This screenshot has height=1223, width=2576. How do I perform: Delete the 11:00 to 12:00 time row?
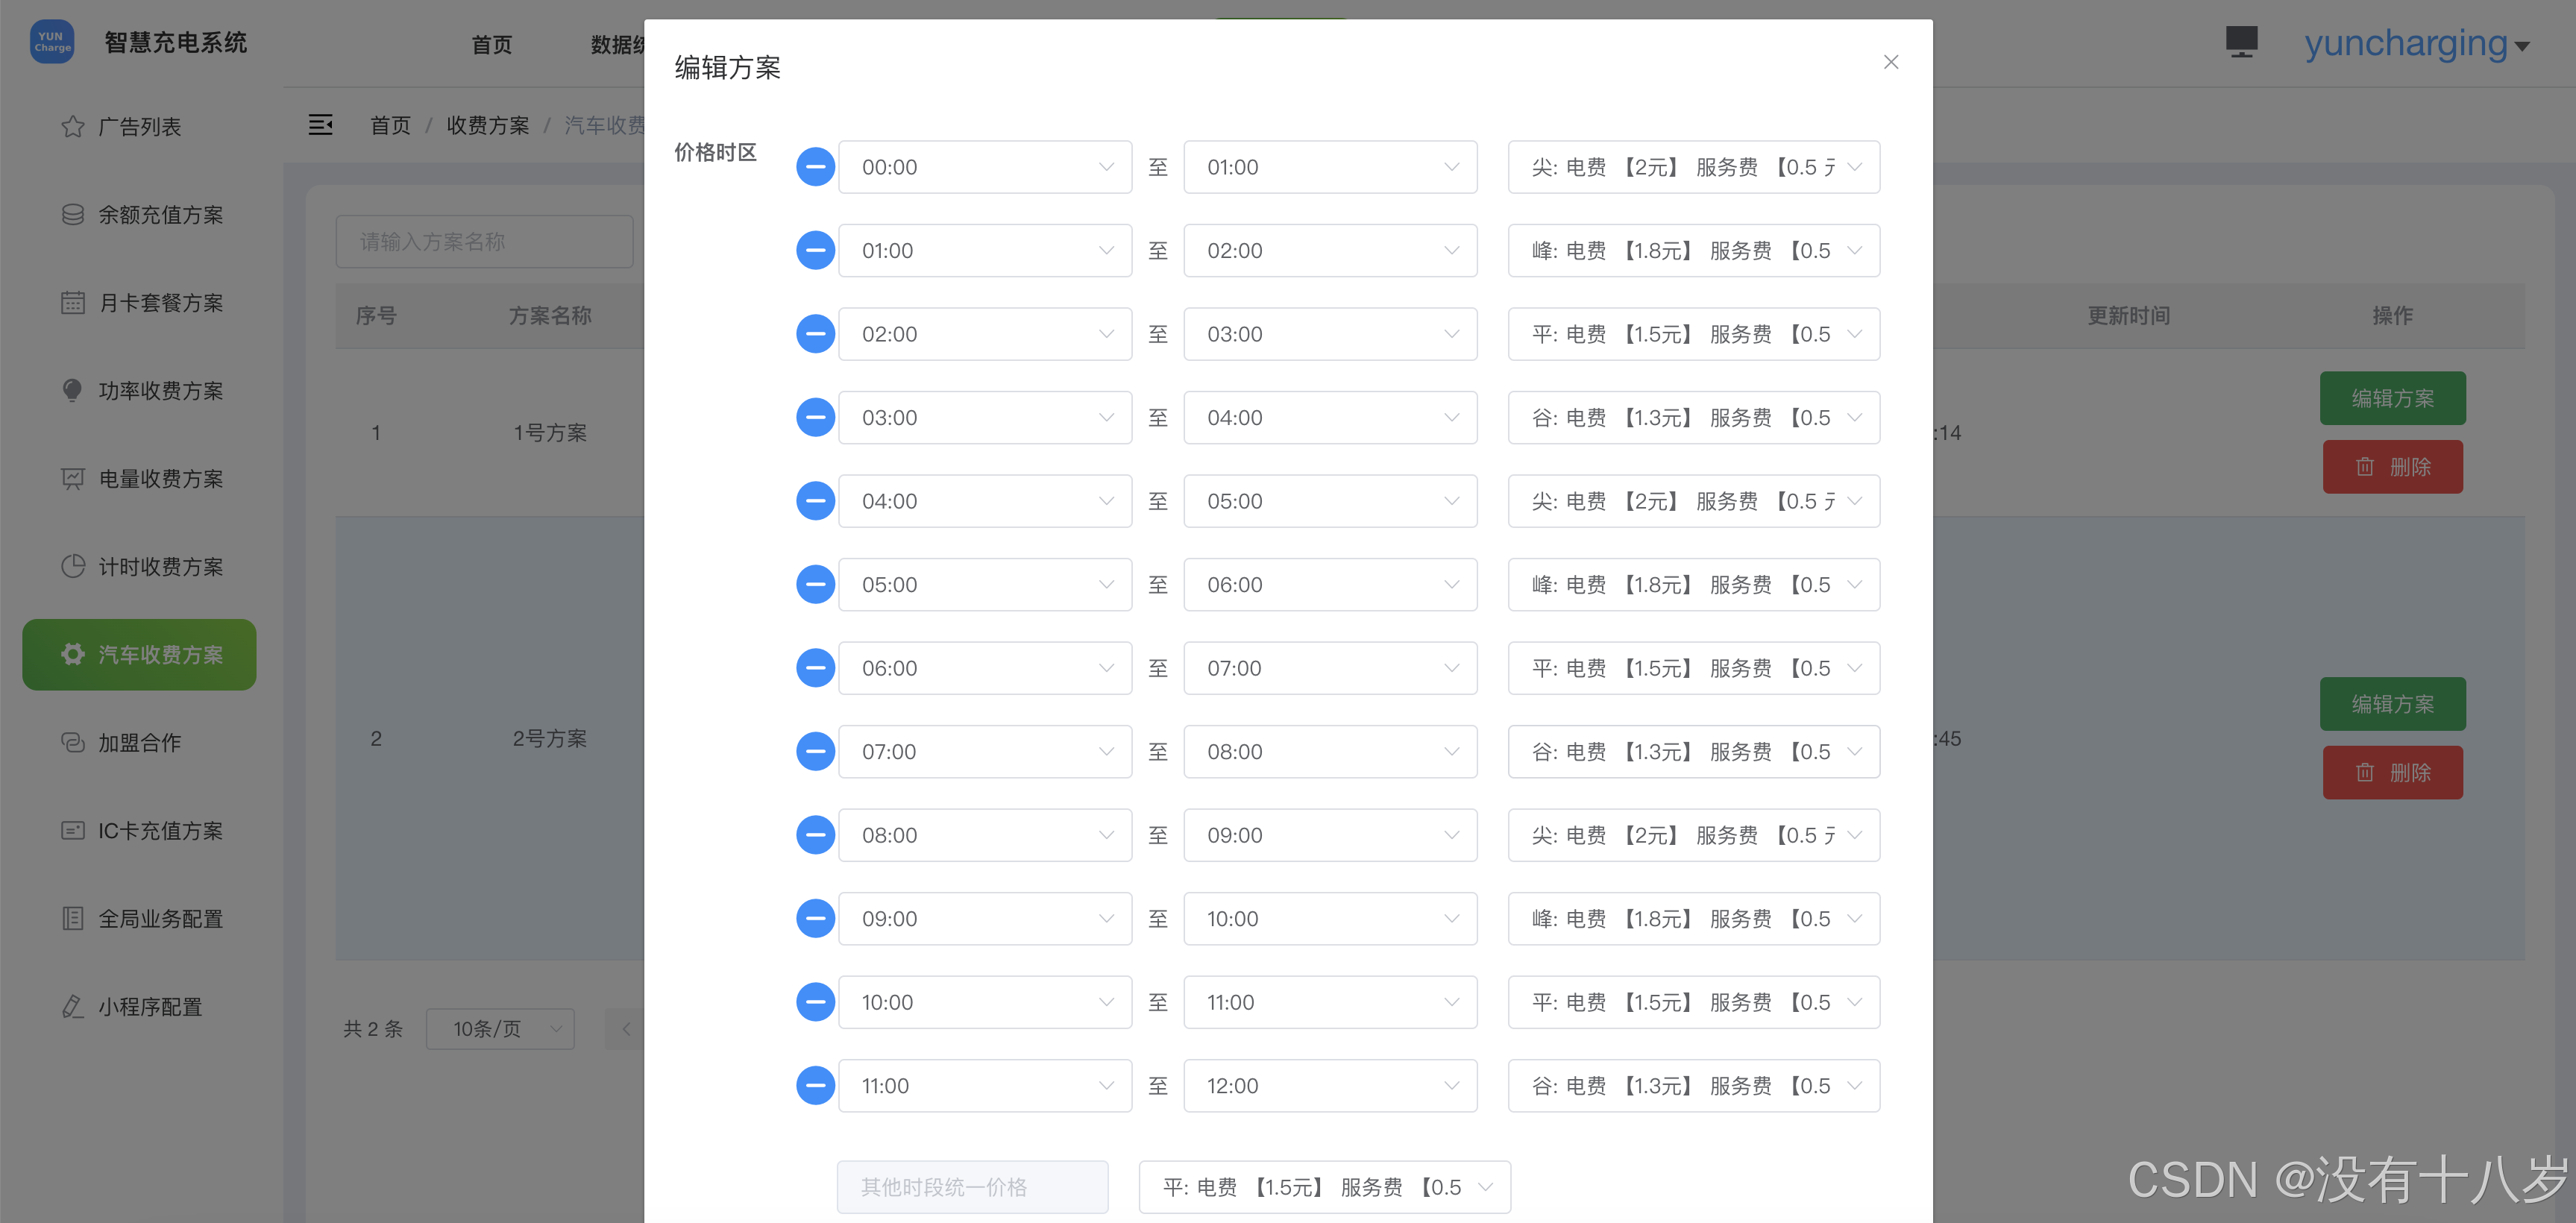(x=815, y=1085)
